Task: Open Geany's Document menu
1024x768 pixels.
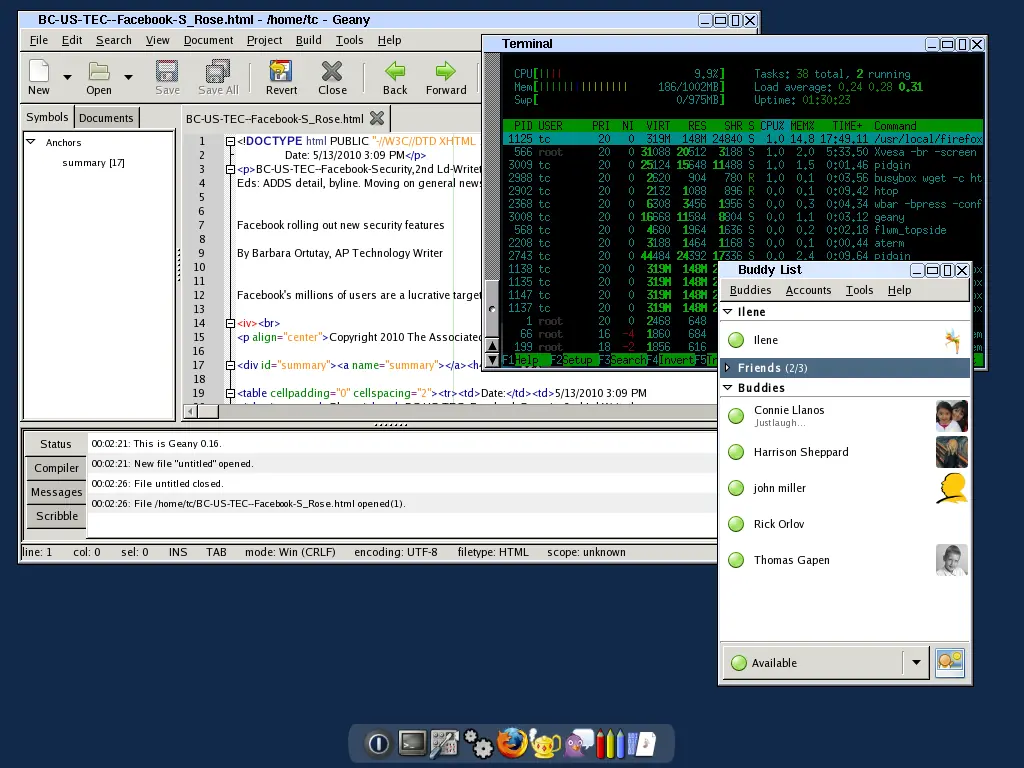Action: tap(208, 40)
